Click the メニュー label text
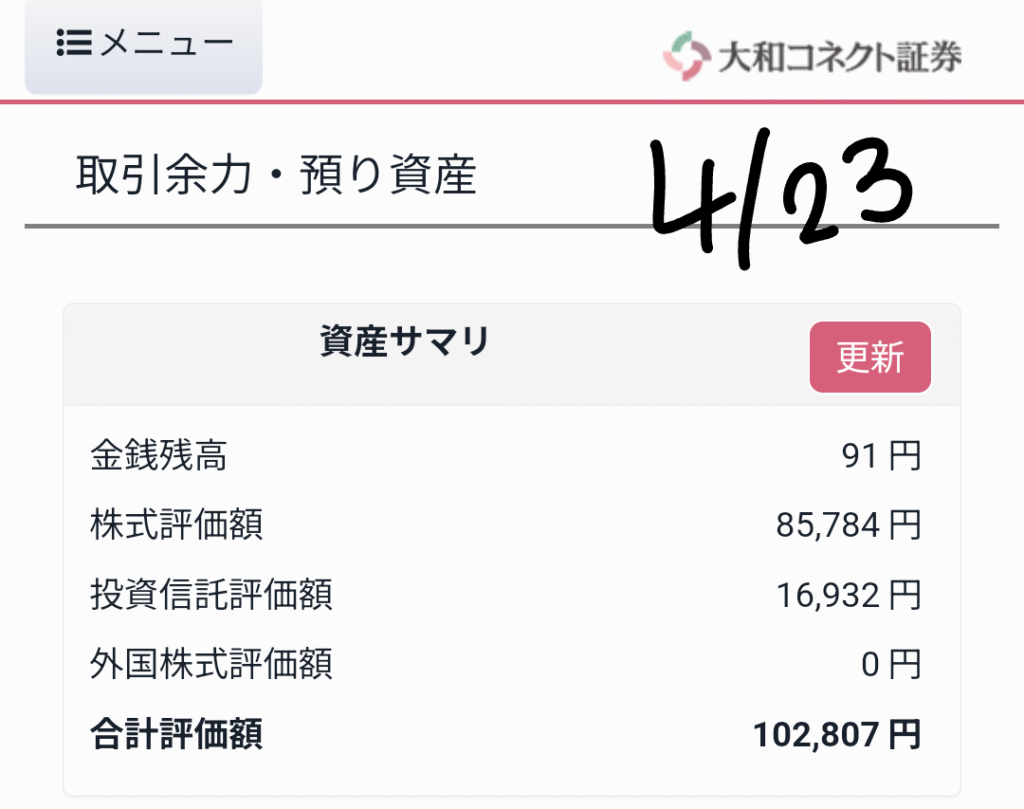 pos(167,43)
